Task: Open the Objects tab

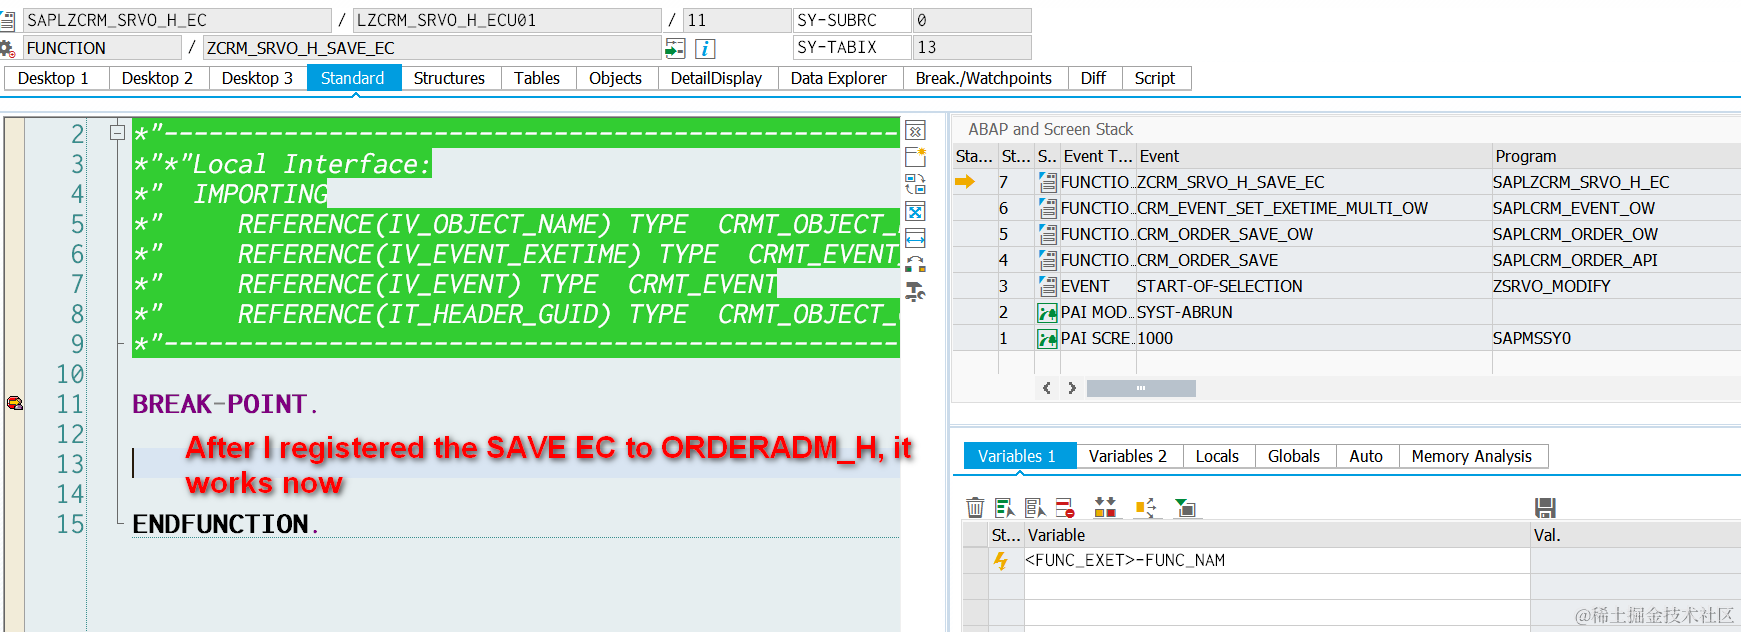Action: pos(616,78)
